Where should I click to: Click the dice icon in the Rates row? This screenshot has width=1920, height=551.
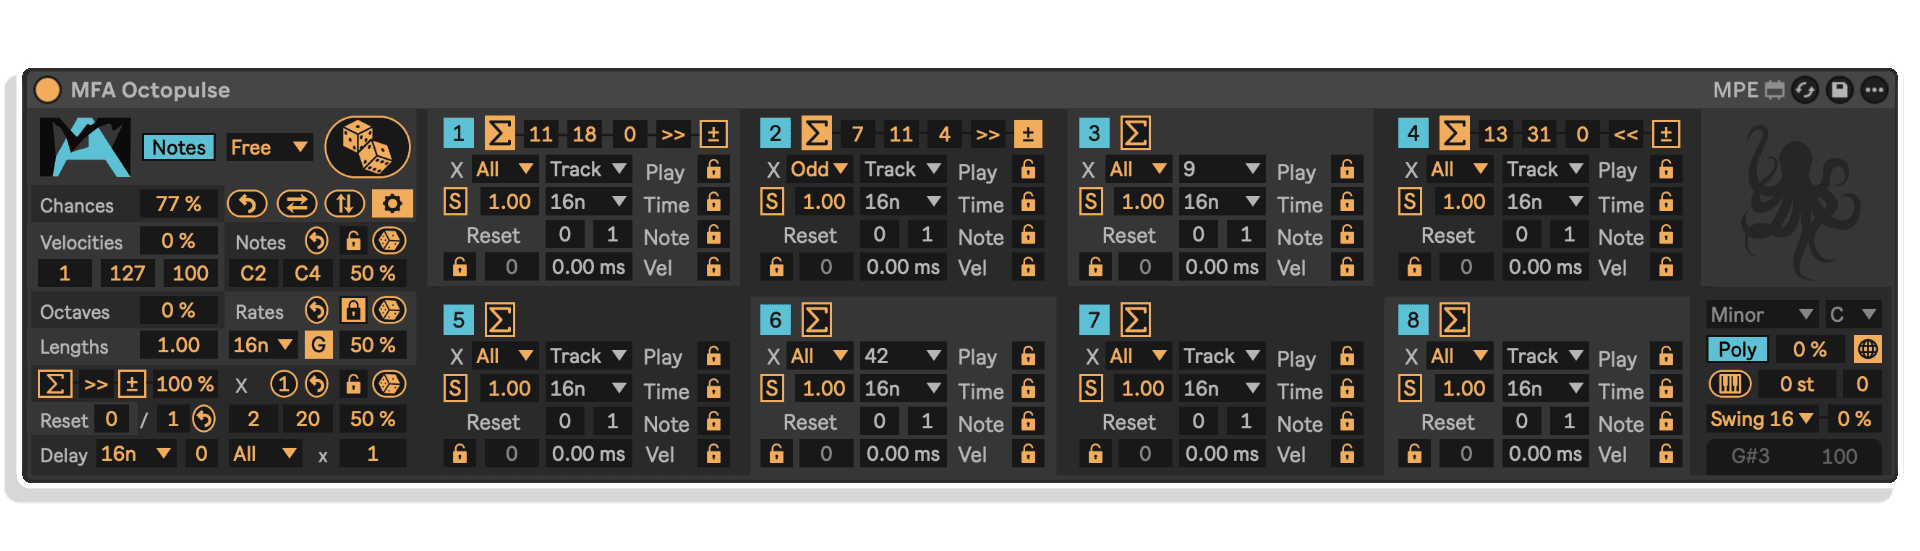pos(389,311)
